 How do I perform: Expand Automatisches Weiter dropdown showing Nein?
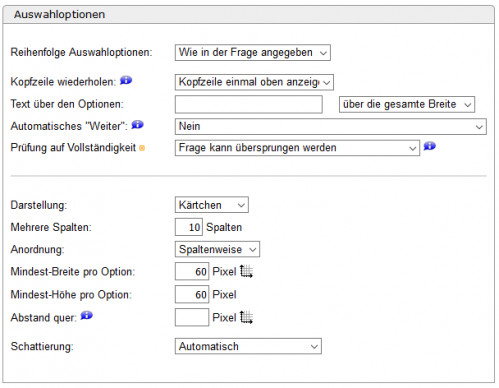tap(331, 127)
